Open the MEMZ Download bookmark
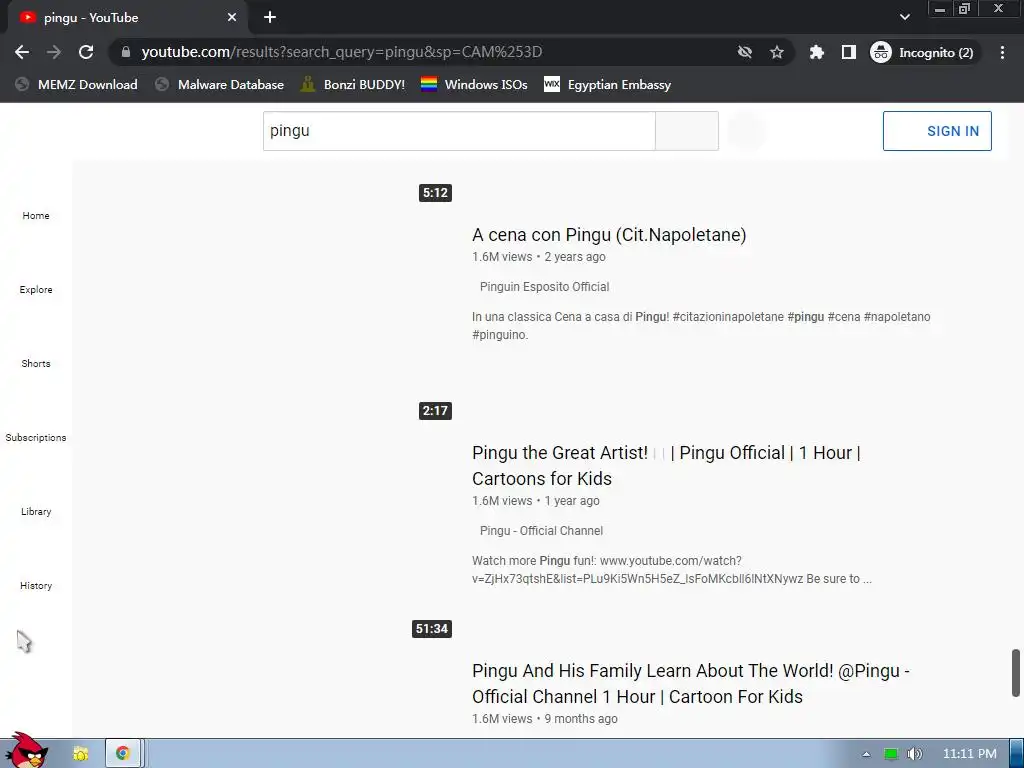1024x768 pixels. coord(76,84)
